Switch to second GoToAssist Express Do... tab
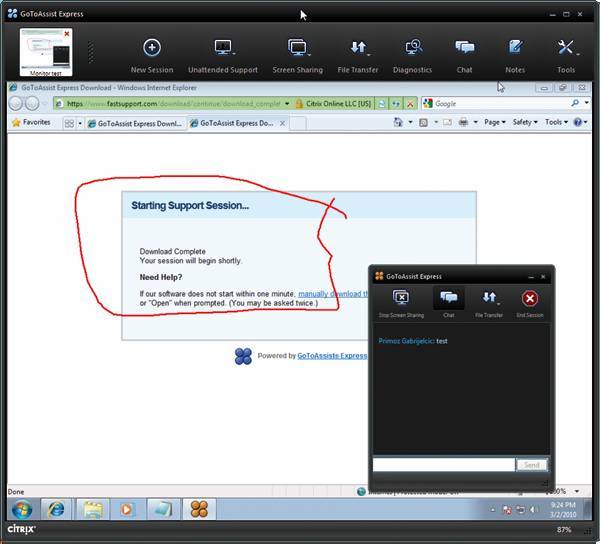Screen dimensions: 600x544 [232, 123]
